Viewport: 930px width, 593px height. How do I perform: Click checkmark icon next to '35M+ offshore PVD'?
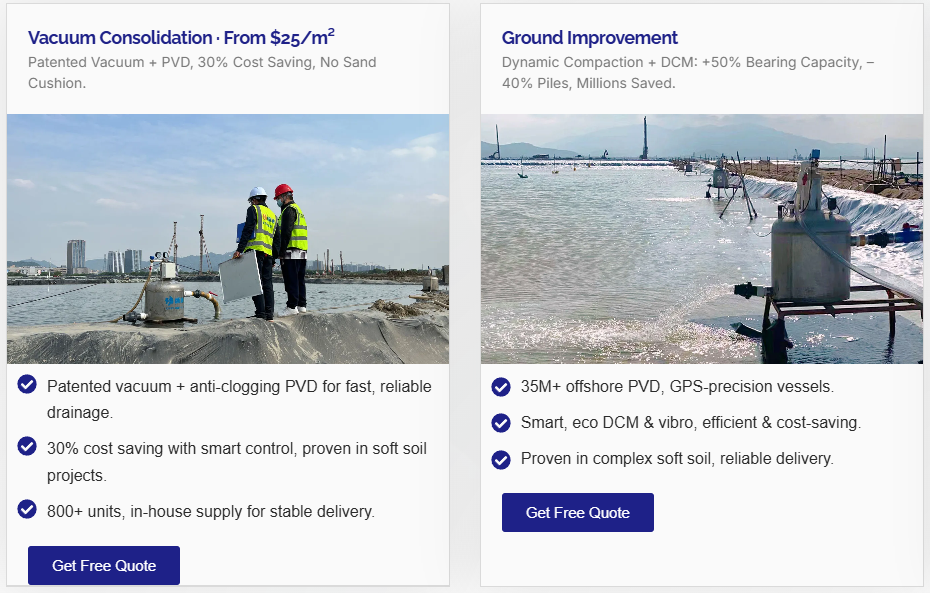coord(501,386)
